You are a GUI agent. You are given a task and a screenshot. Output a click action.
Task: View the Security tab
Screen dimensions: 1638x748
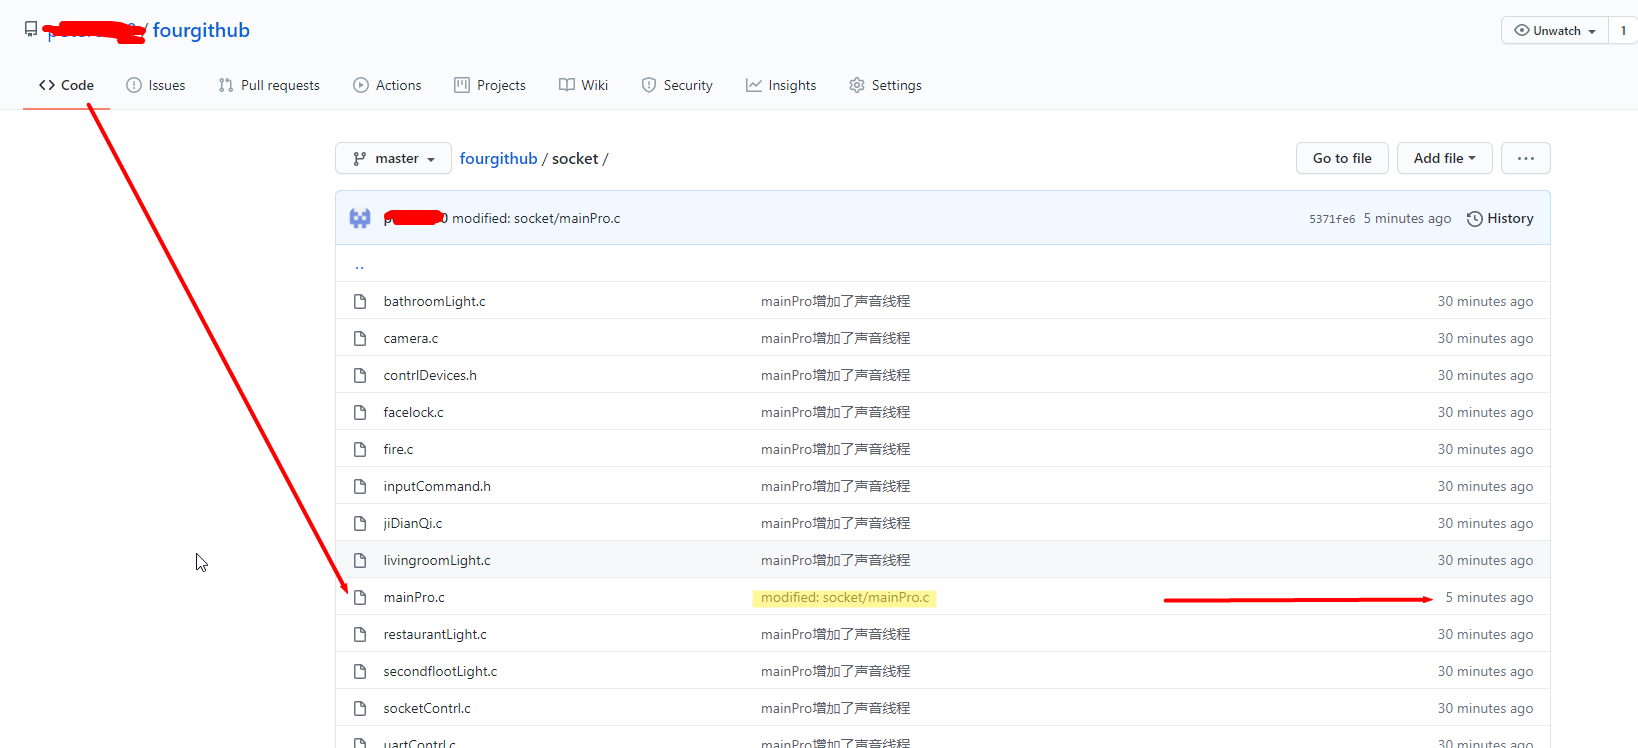[677, 85]
